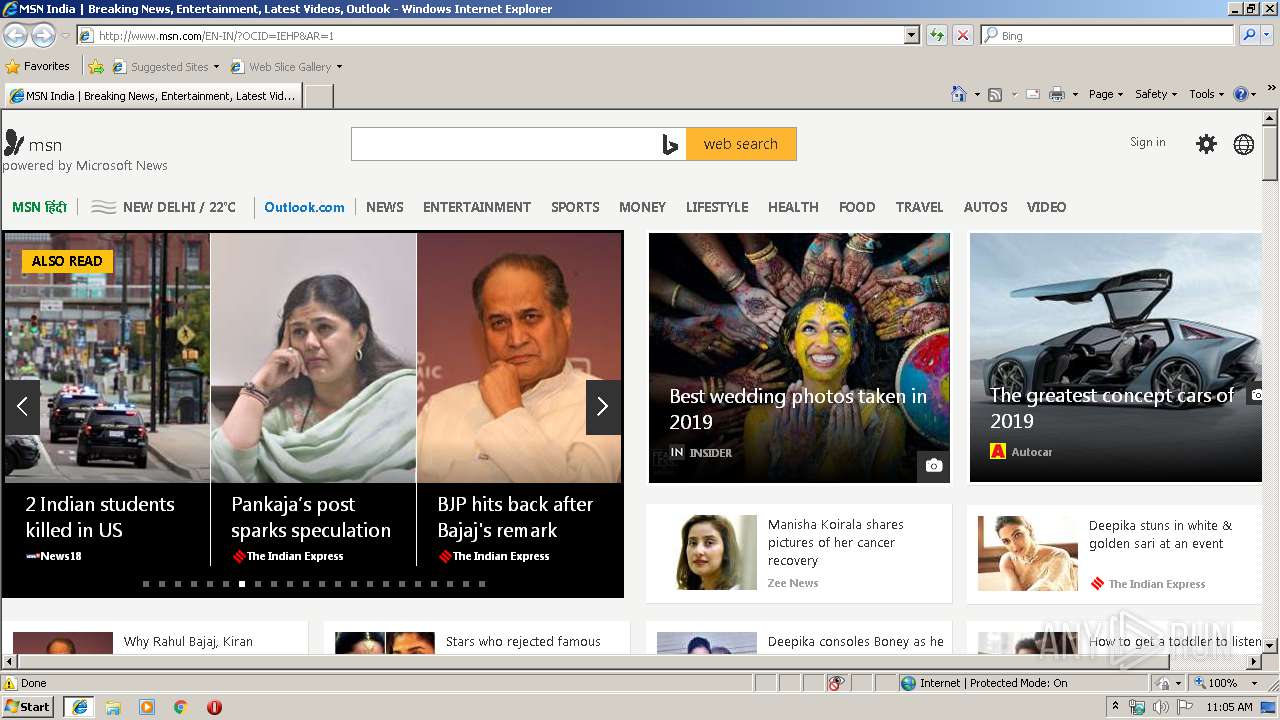Click the Read Mail envelope icon
Viewport: 1280px width, 720px height.
1032,94
